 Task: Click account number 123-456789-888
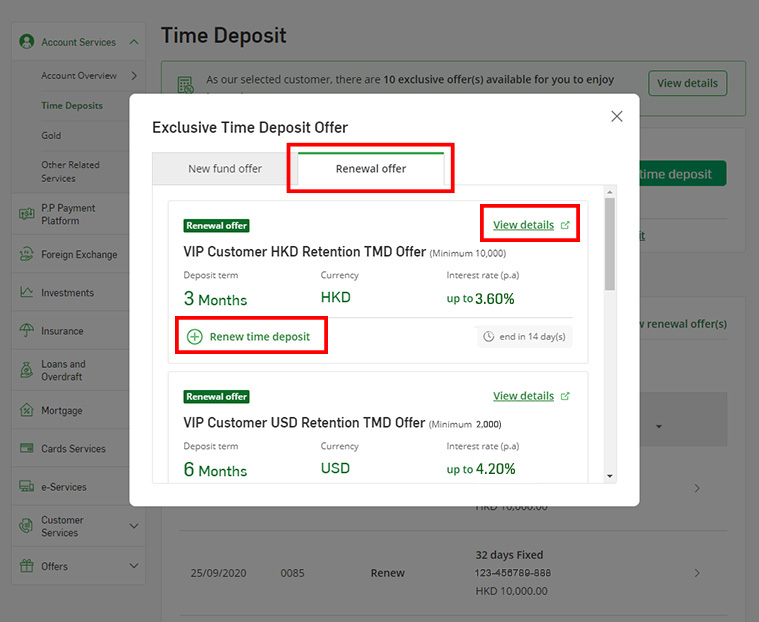[x=513, y=573]
